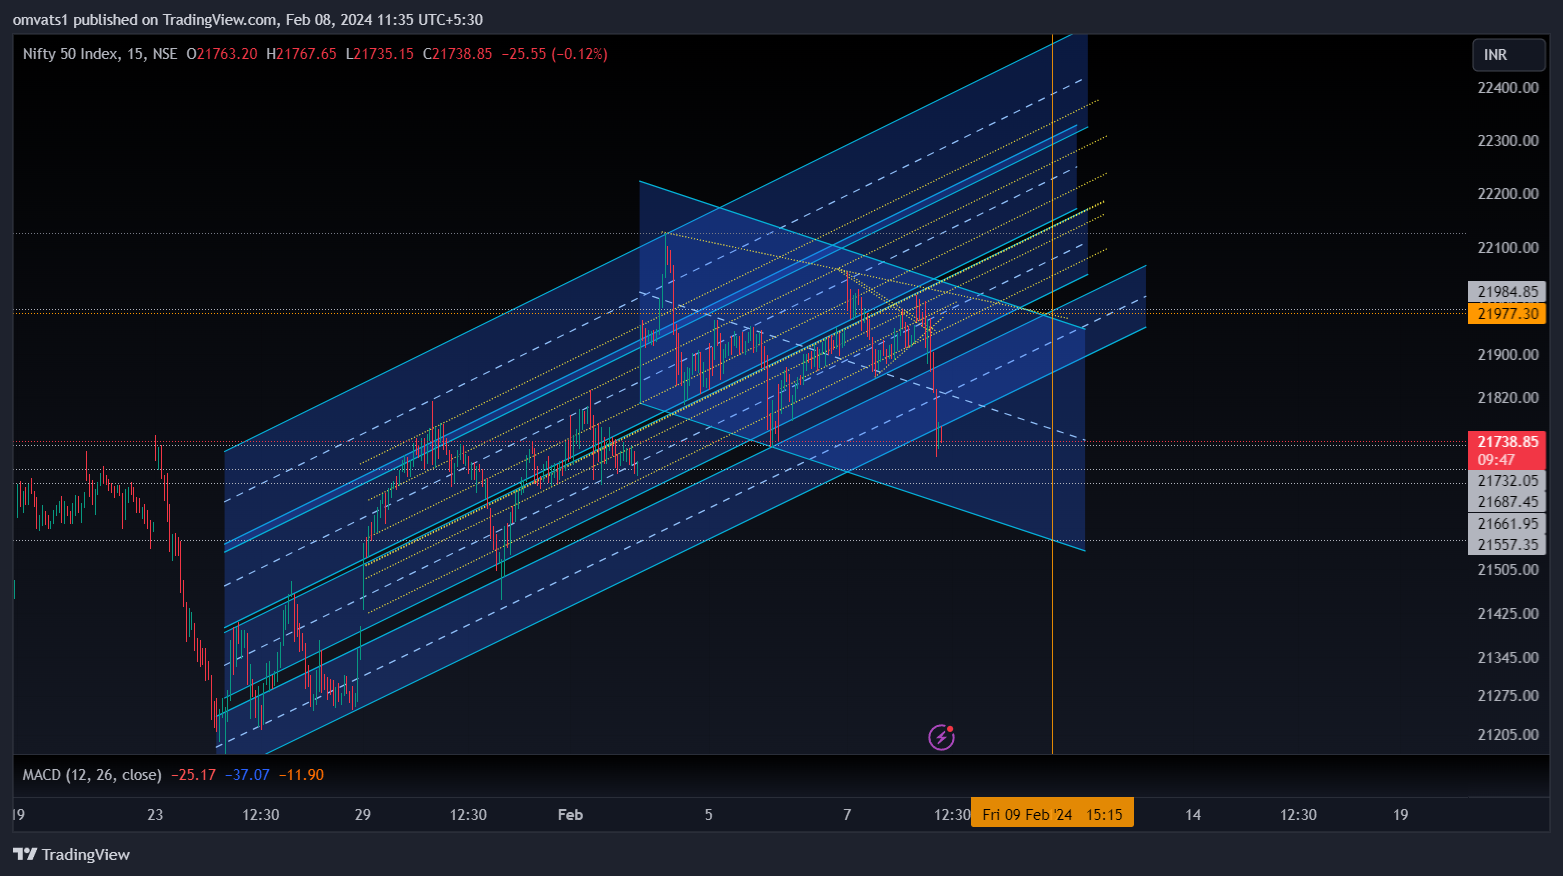Select the 21732.05 price axis label

pos(1507,481)
